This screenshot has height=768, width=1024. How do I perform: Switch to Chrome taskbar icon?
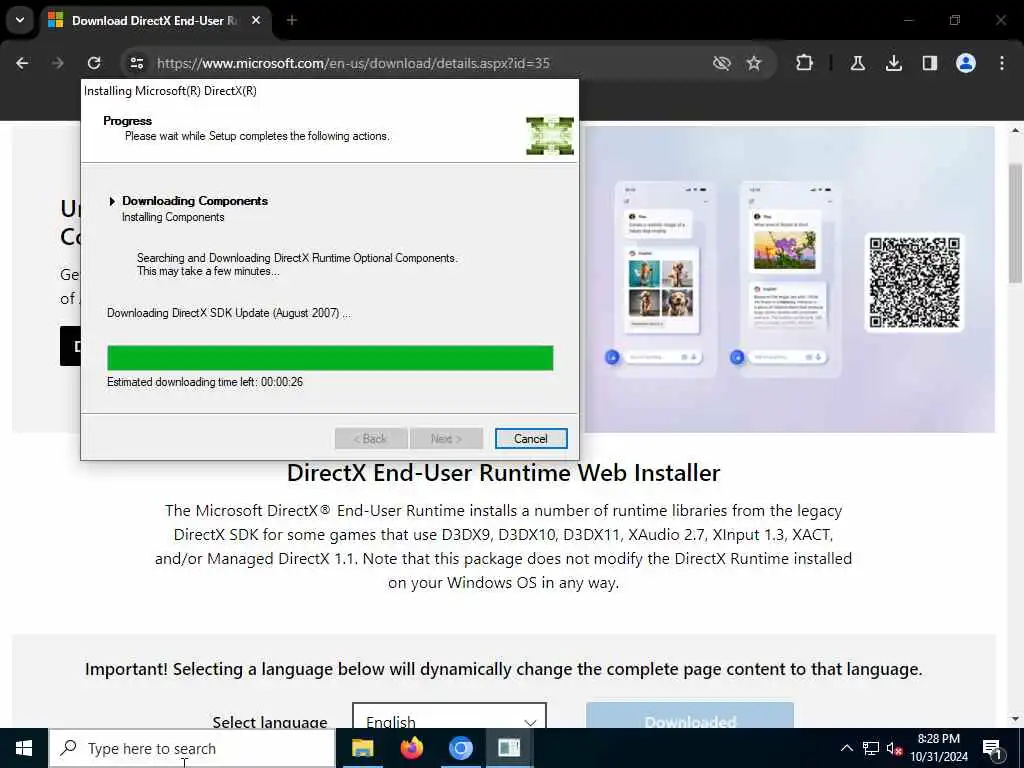460,748
